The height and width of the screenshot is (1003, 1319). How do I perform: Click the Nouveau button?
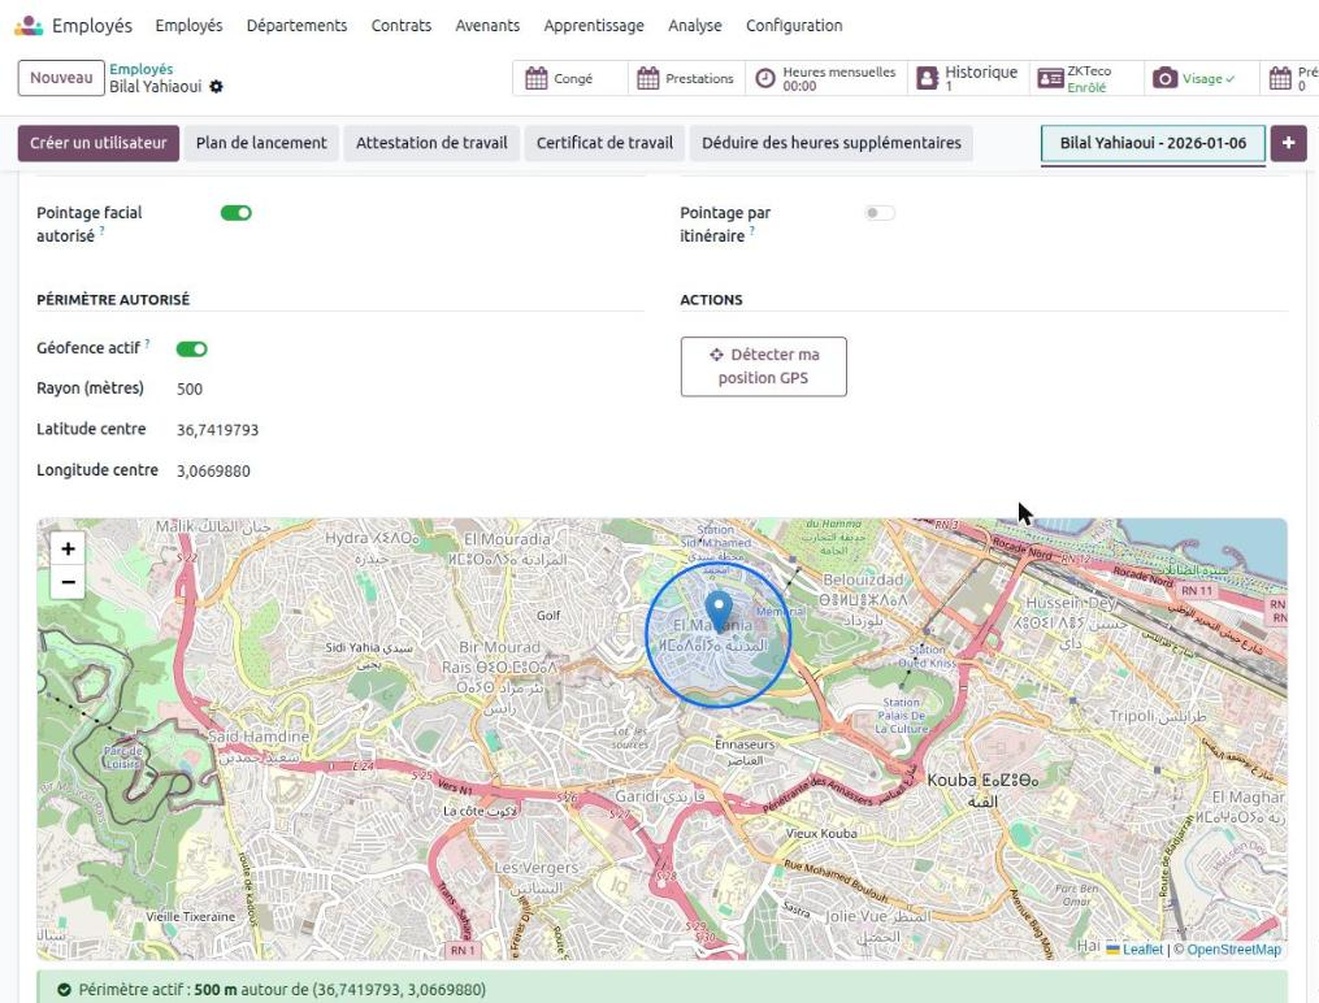[x=61, y=78]
